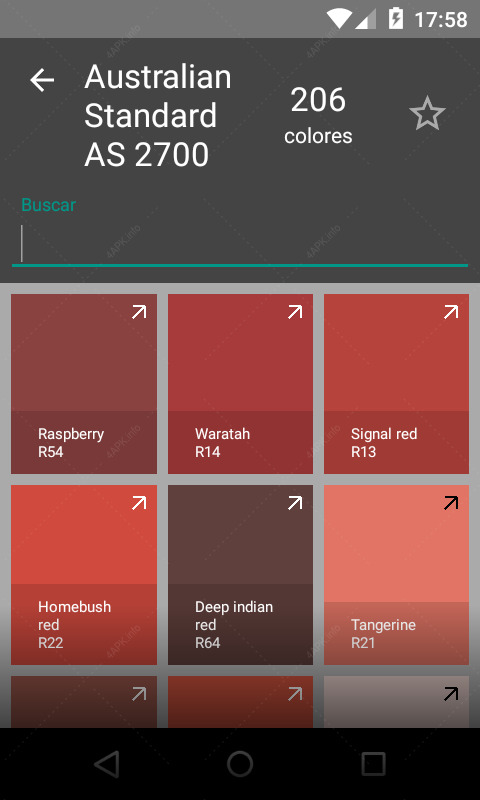The height and width of the screenshot is (800, 480).
Task: Tap the recent apps square button
Action: (373, 764)
